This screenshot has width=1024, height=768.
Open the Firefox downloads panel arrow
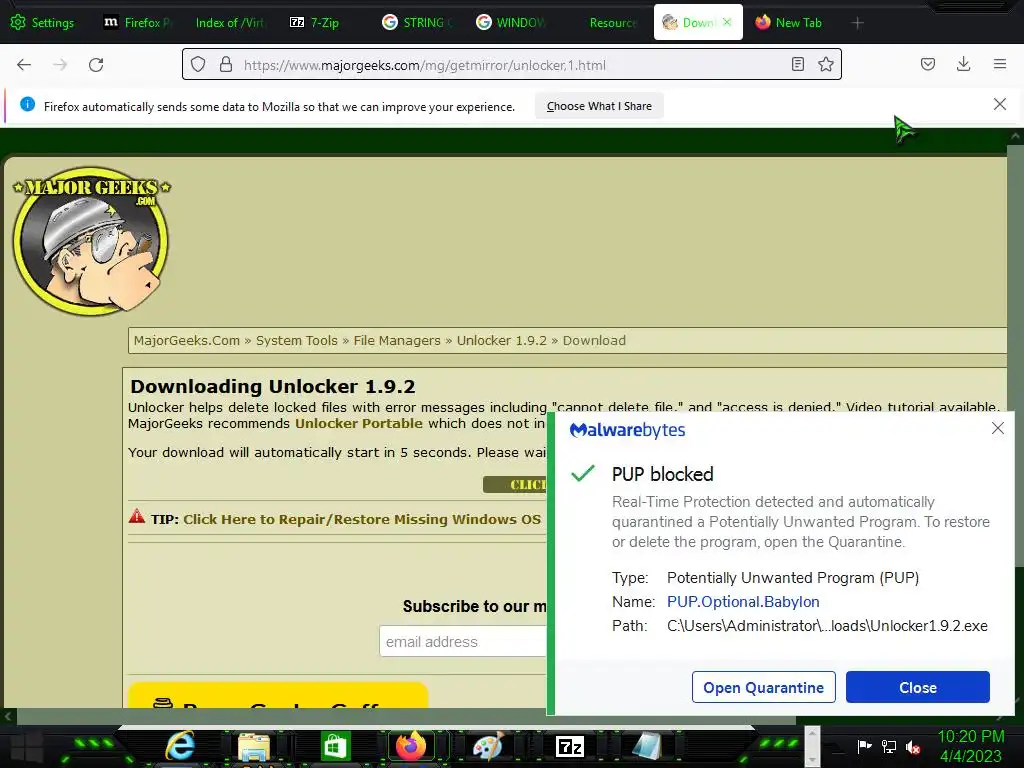pos(963,64)
